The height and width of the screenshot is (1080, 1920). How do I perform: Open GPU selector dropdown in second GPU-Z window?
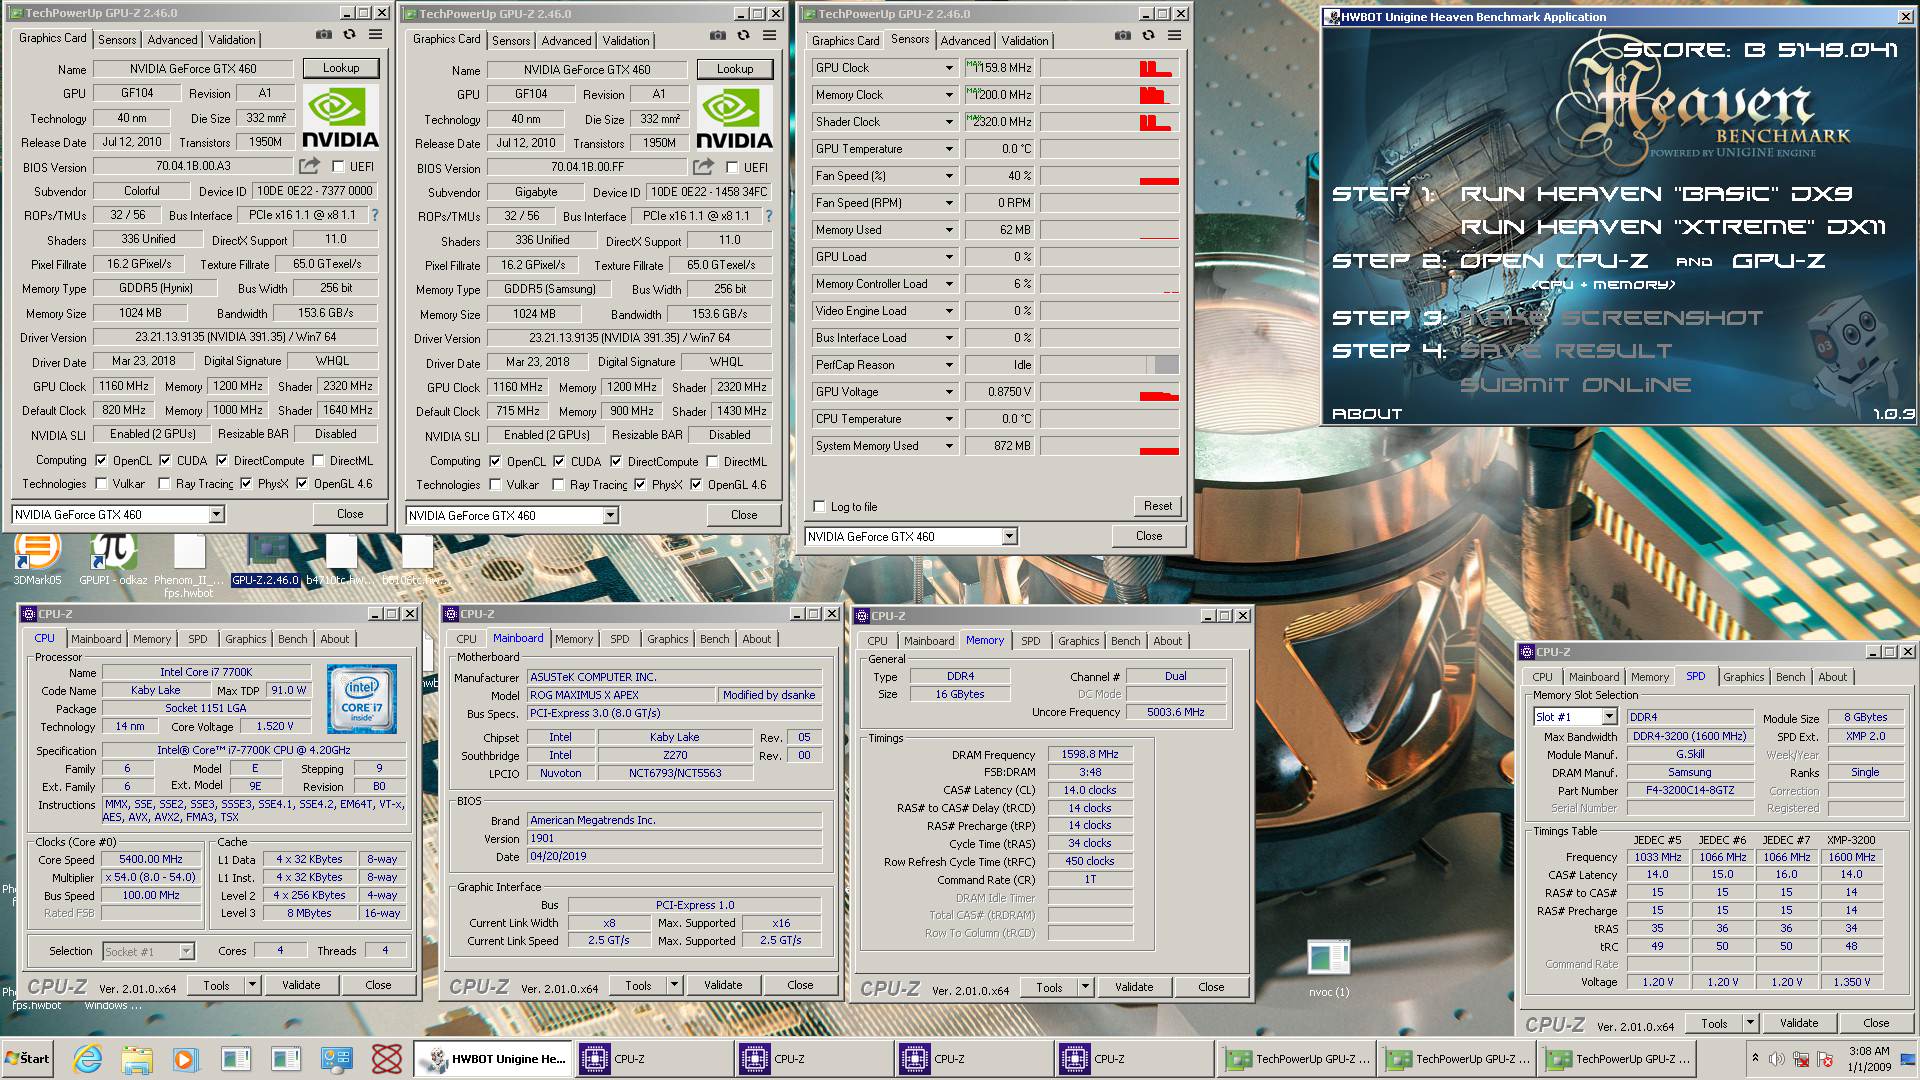click(x=610, y=515)
